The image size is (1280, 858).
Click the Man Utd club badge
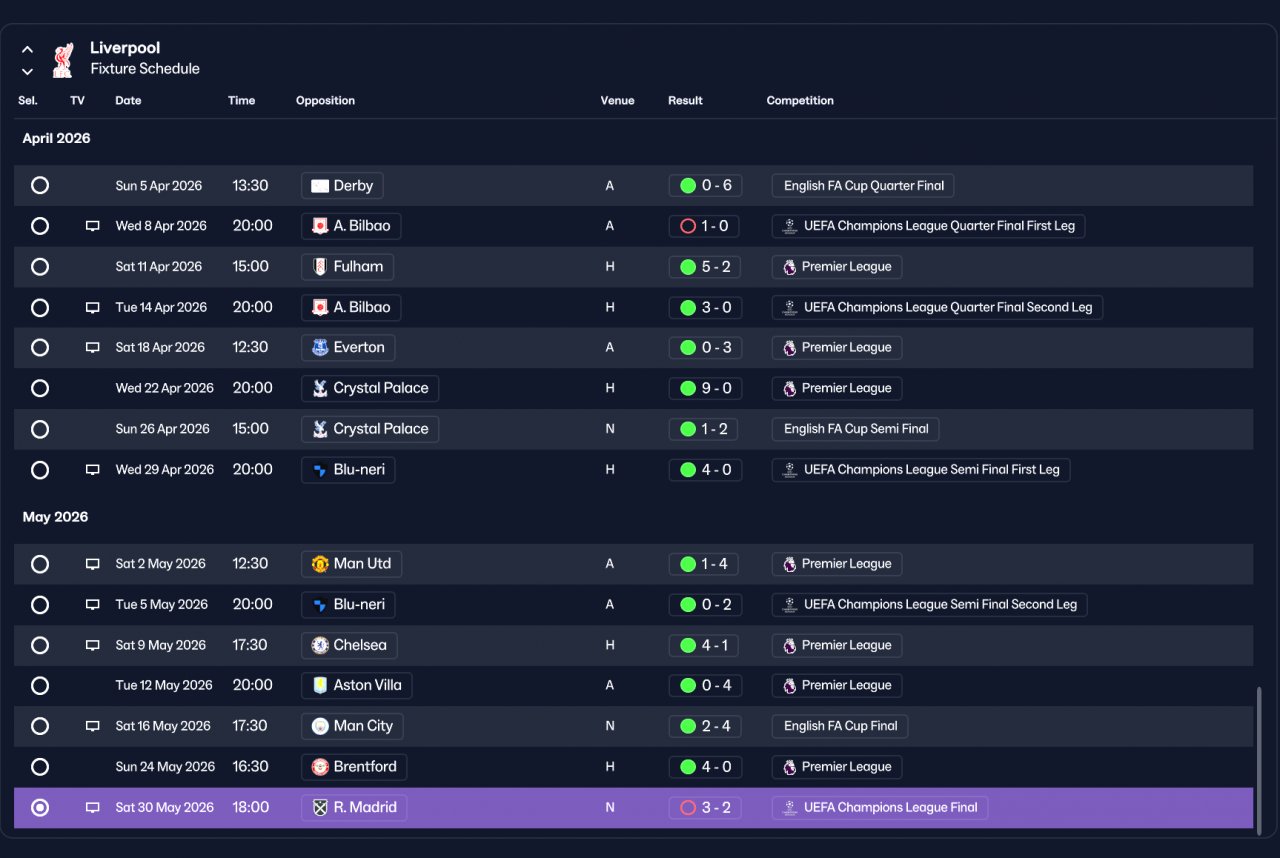pyautogui.click(x=320, y=564)
